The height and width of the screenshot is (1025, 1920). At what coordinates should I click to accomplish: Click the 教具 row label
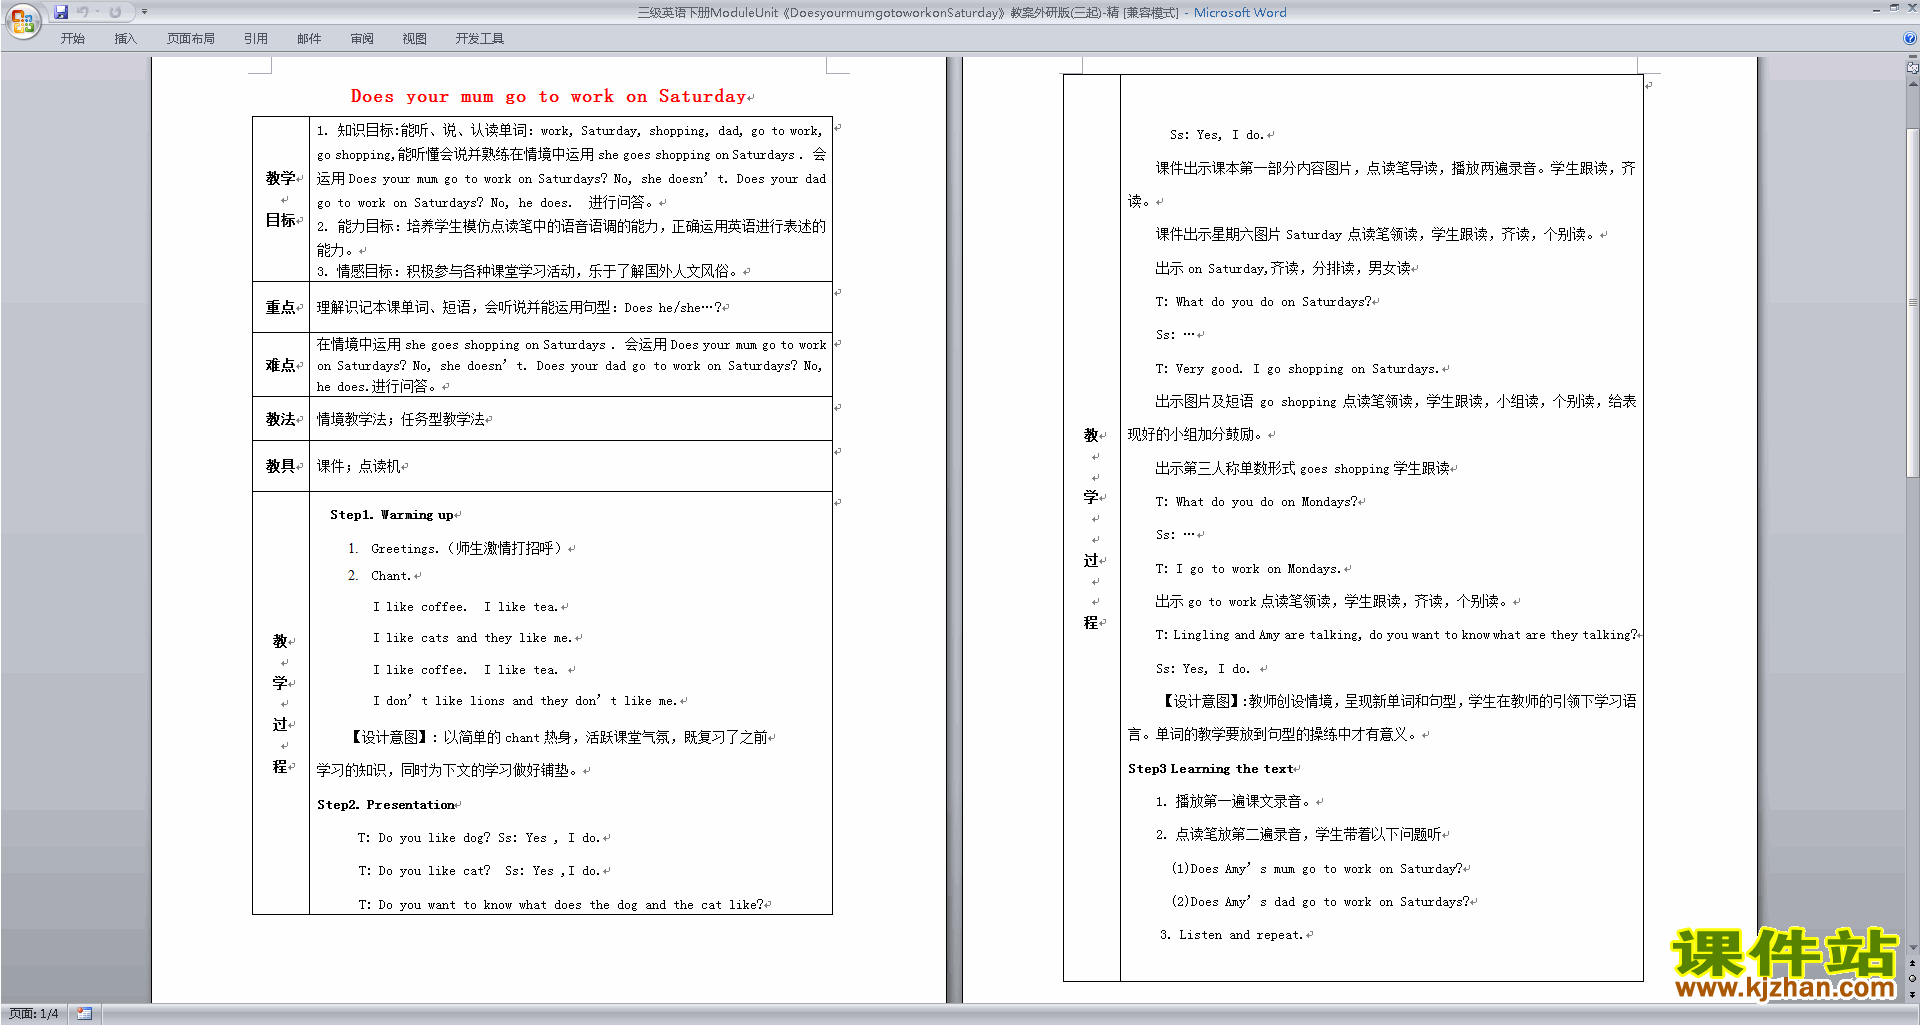coord(281,466)
